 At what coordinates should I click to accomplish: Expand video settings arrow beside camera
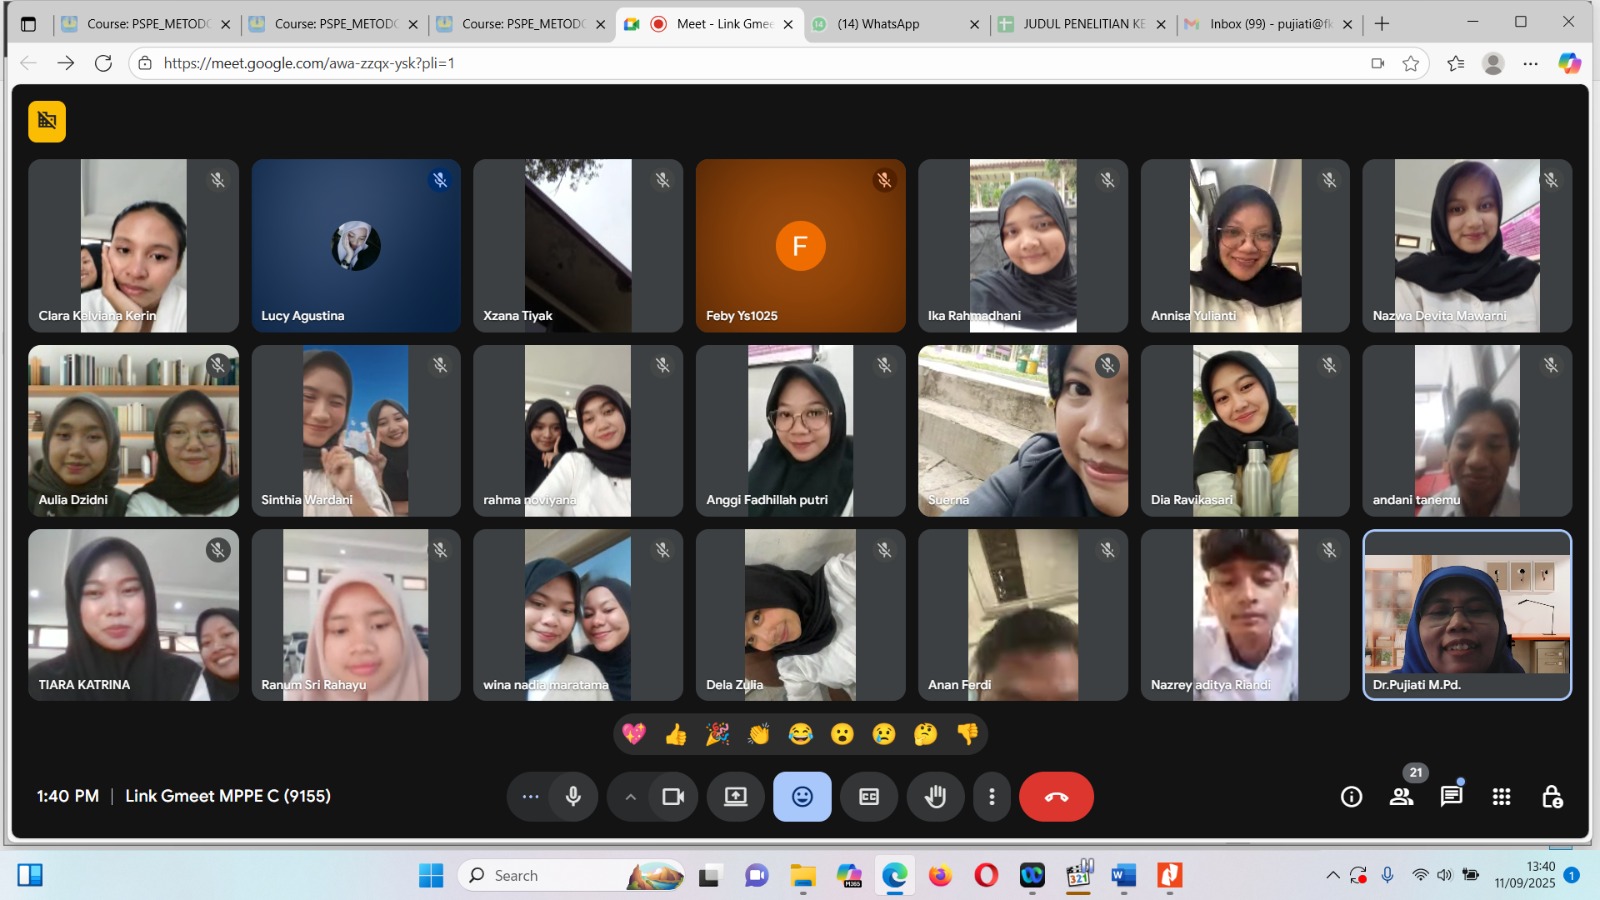coord(630,797)
